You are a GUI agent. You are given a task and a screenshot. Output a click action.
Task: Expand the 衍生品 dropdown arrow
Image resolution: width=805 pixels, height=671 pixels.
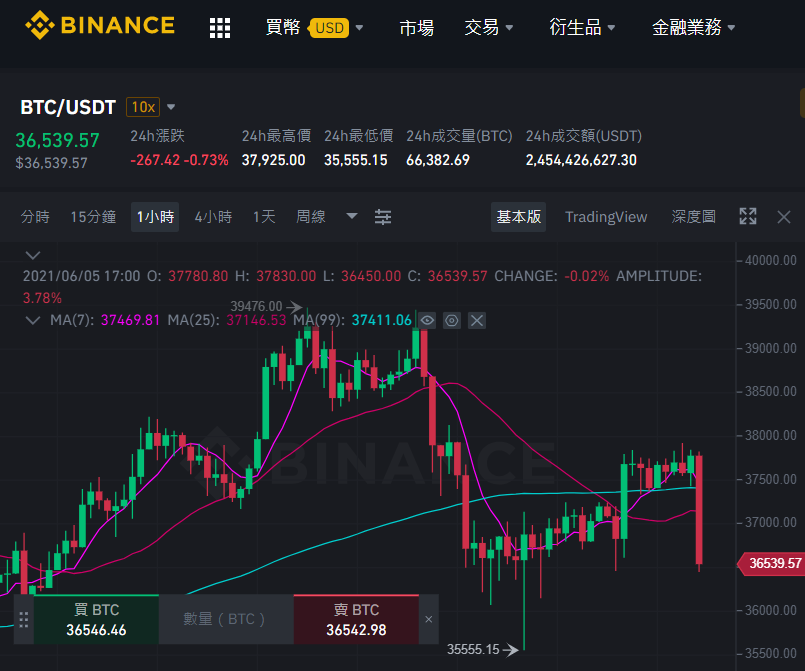coord(611,28)
